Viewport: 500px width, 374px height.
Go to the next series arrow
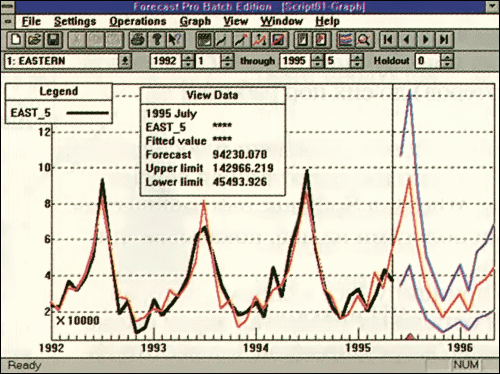(x=426, y=40)
